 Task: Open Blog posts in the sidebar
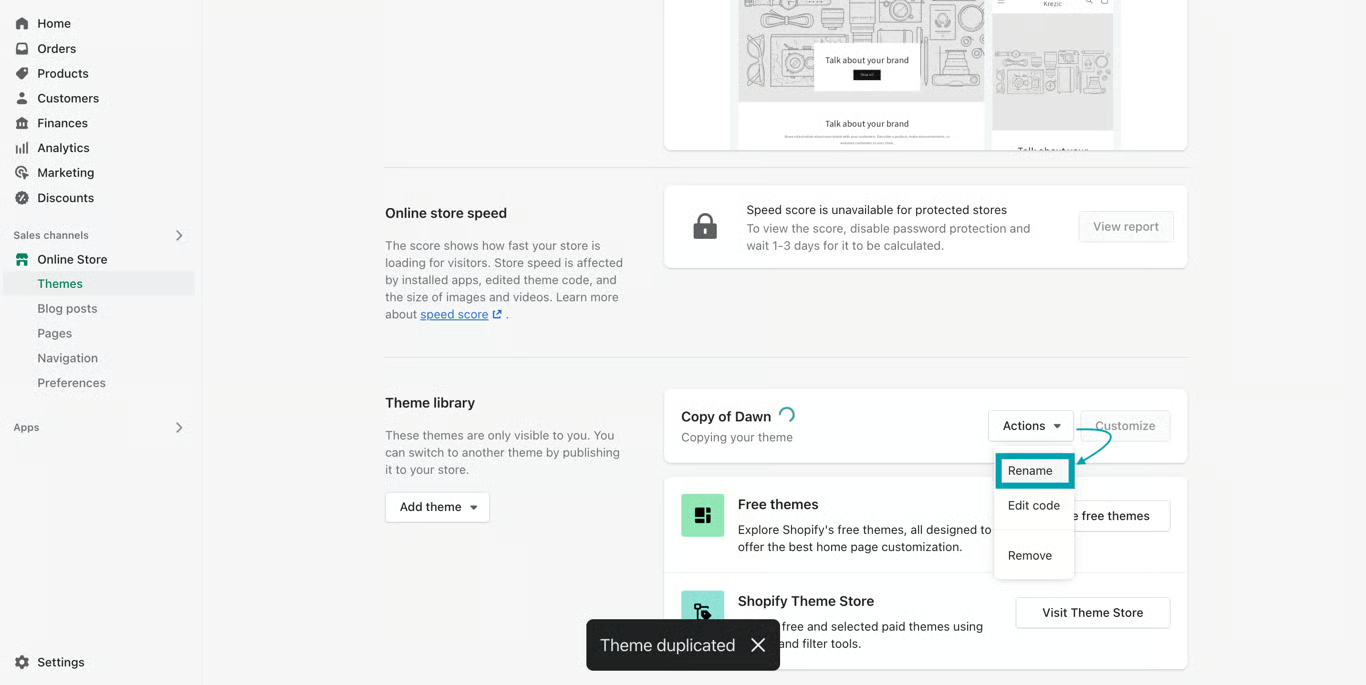(67, 308)
